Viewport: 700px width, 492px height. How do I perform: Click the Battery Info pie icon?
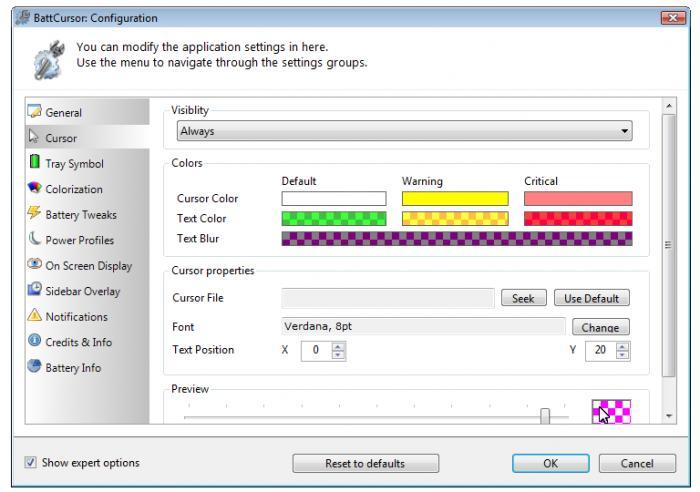(x=34, y=366)
